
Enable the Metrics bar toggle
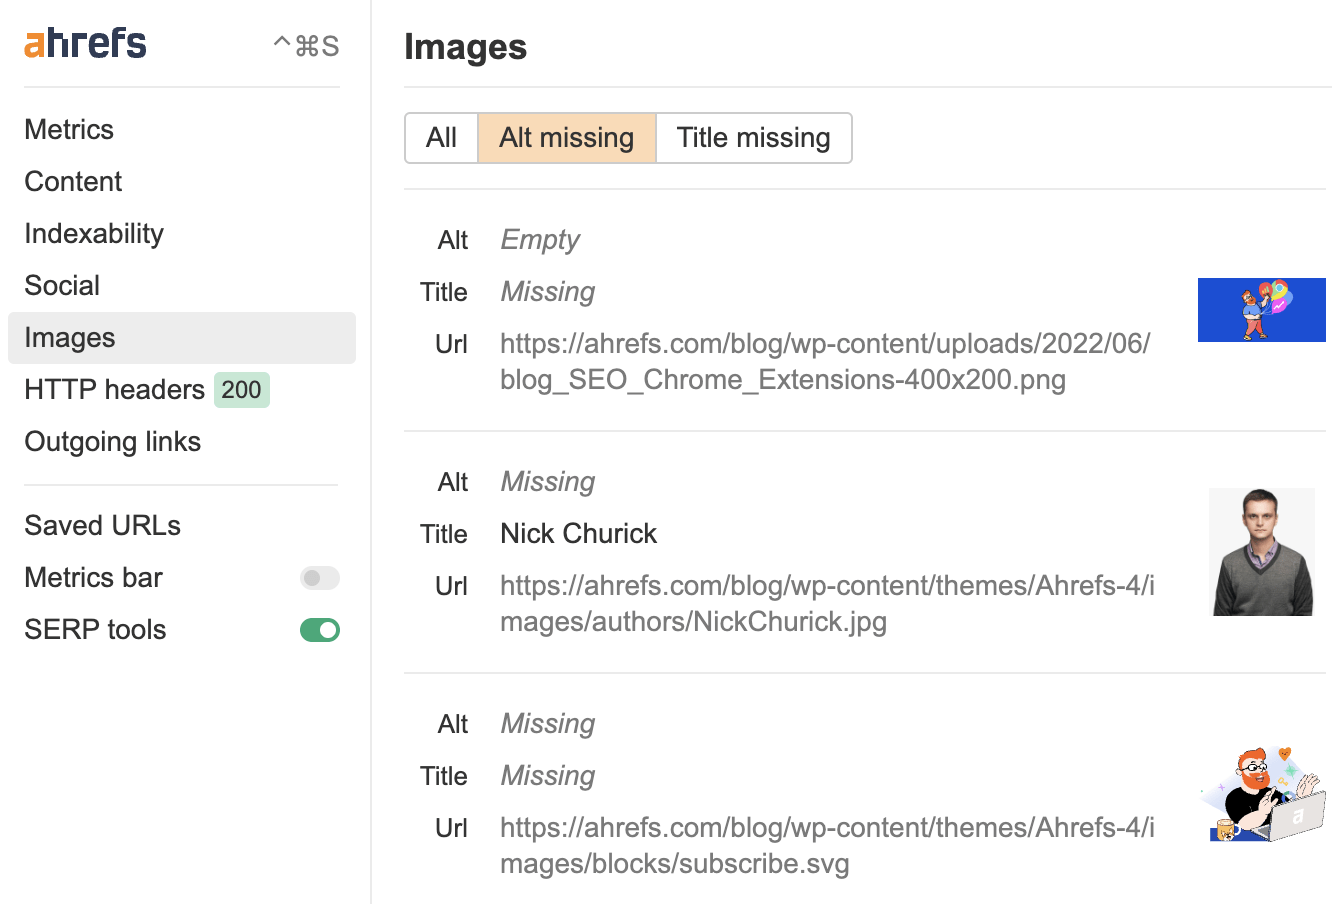[x=320, y=578]
